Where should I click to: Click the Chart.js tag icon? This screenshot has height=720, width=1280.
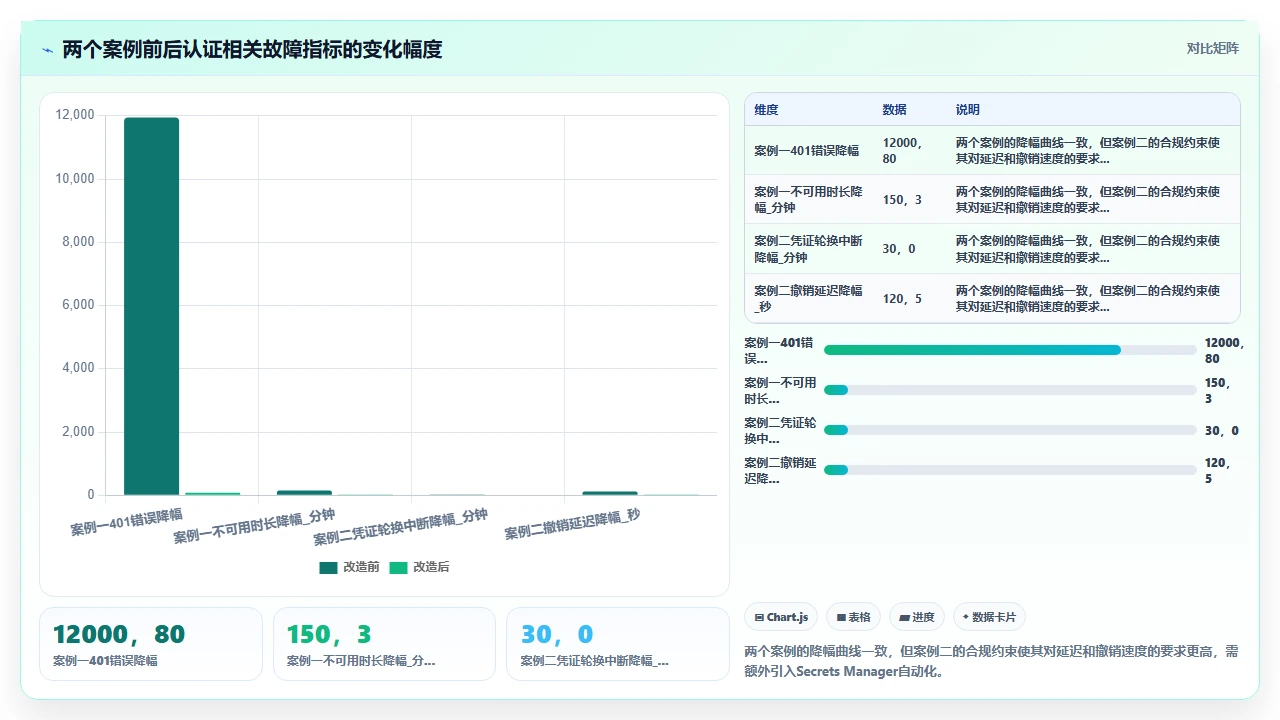[760, 617]
